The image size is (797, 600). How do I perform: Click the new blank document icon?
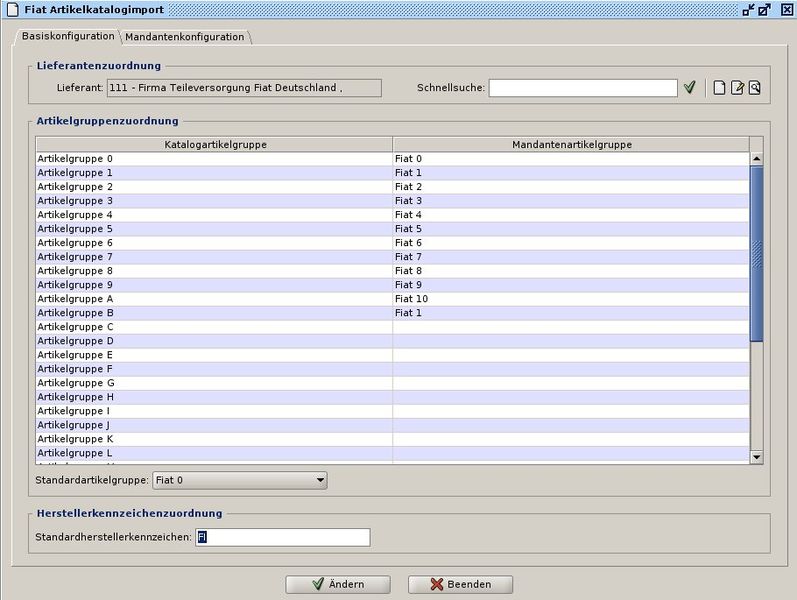pyautogui.click(x=718, y=88)
